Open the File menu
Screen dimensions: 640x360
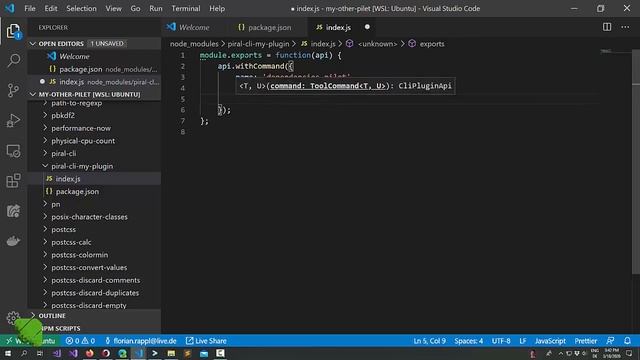[x=30, y=8]
